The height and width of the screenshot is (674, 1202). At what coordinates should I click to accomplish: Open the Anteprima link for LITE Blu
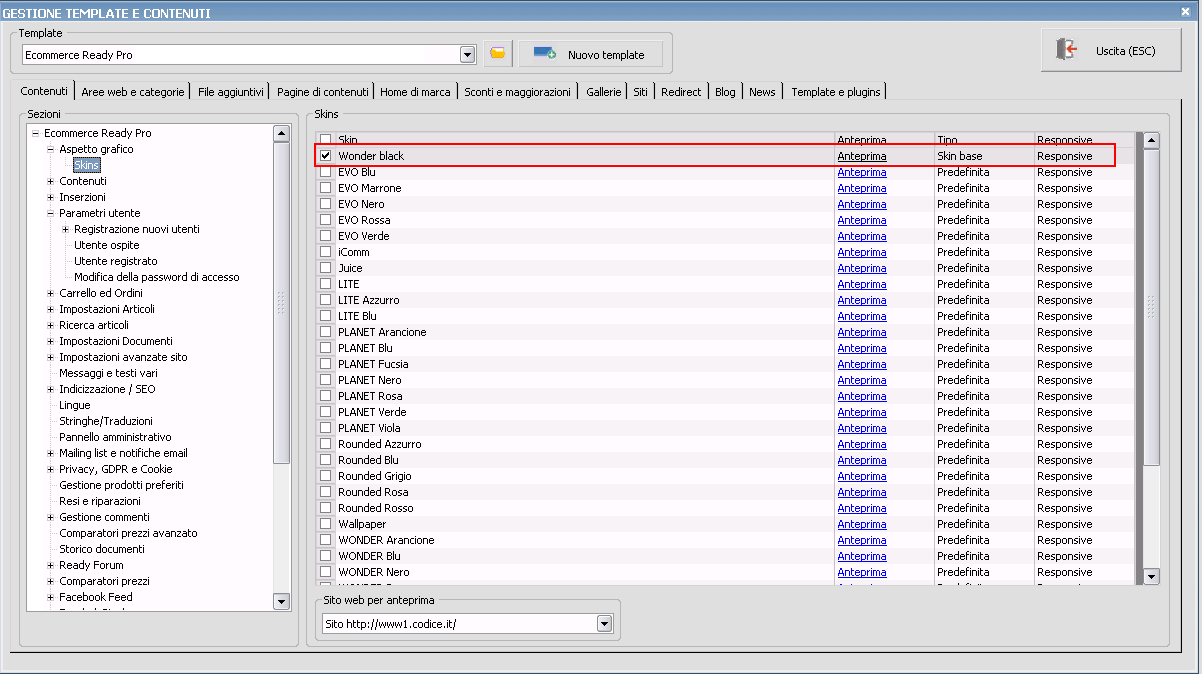pos(862,316)
